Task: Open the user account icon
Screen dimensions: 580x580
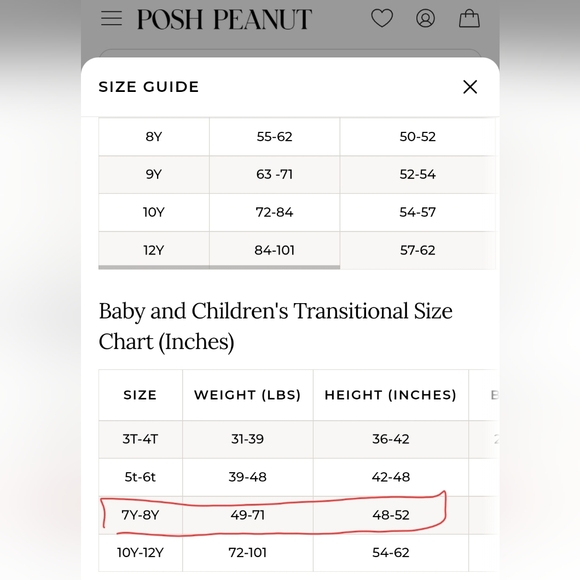Action: 425,18
